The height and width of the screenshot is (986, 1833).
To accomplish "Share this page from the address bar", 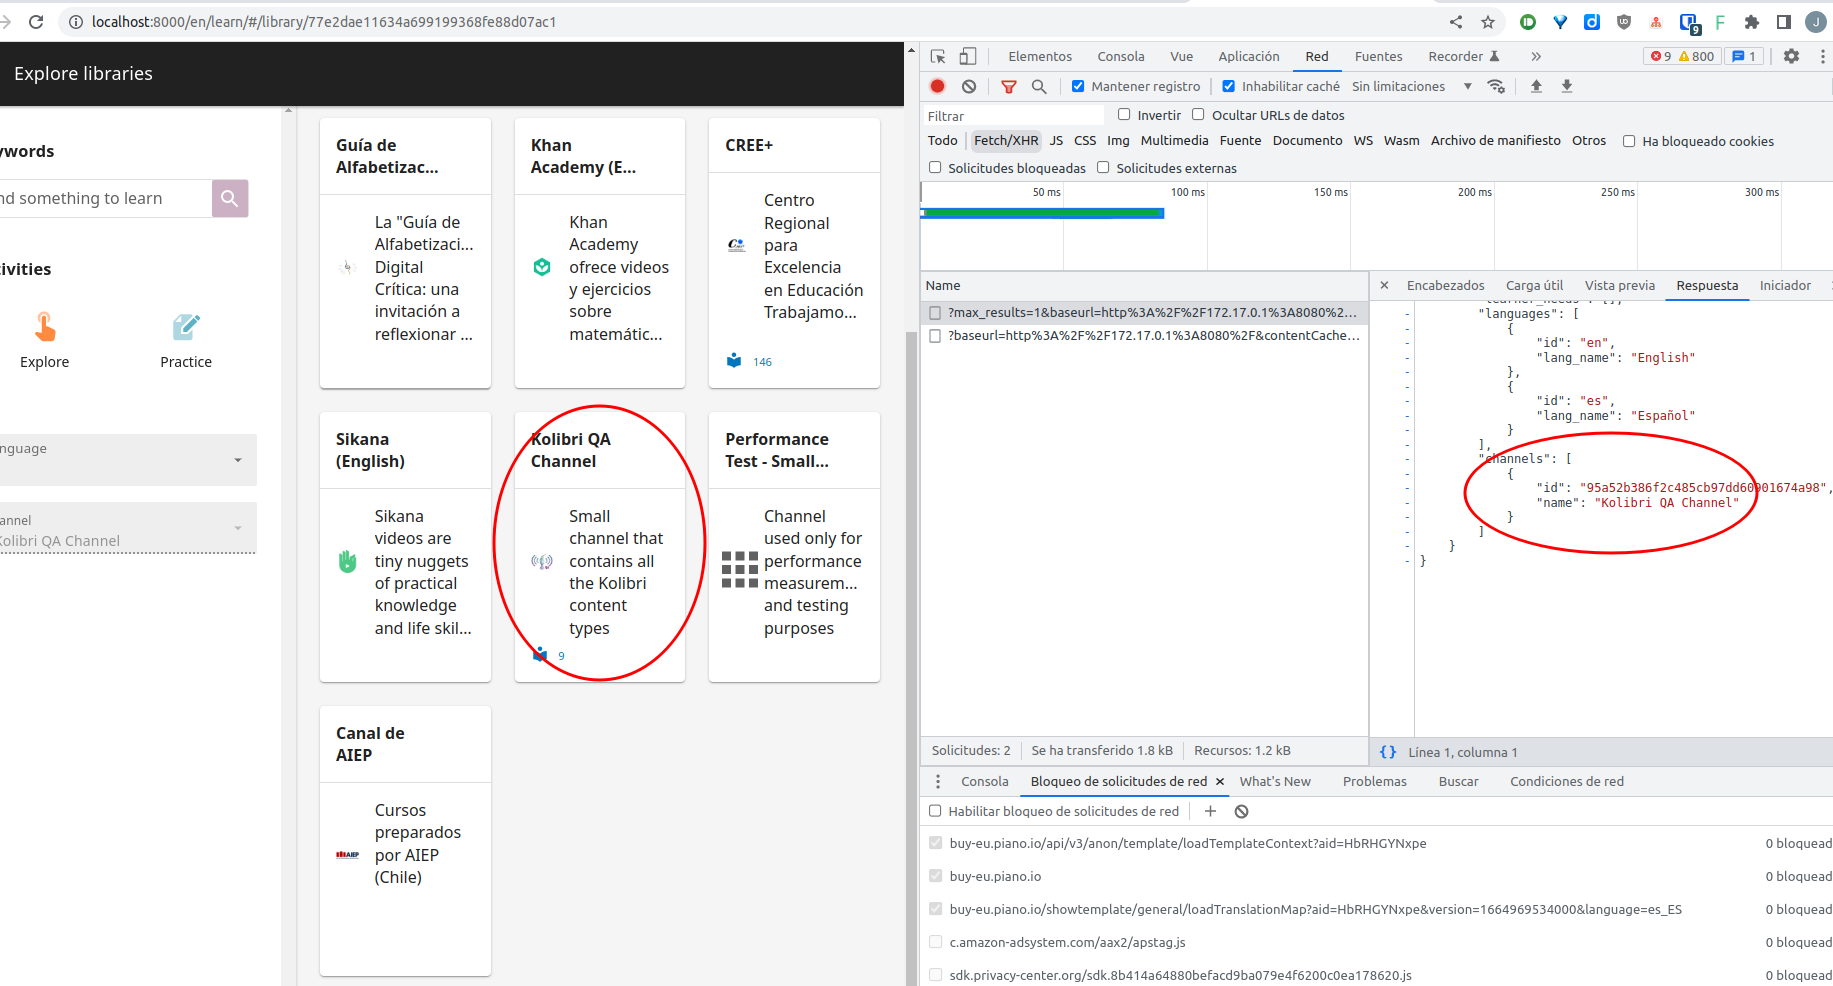I will pyautogui.click(x=1456, y=22).
